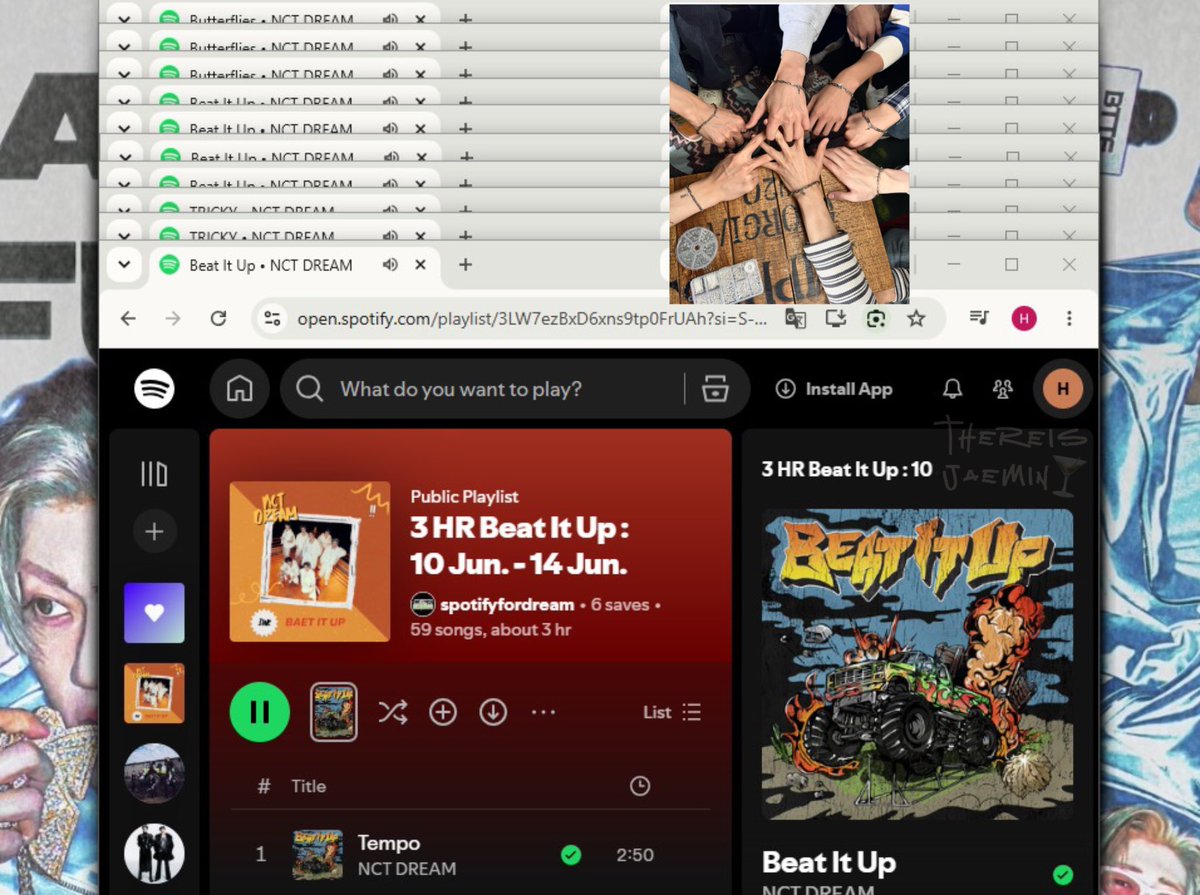The image size is (1200, 895).
Task: Open the Friend Activity icon
Action: click(1002, 389)
